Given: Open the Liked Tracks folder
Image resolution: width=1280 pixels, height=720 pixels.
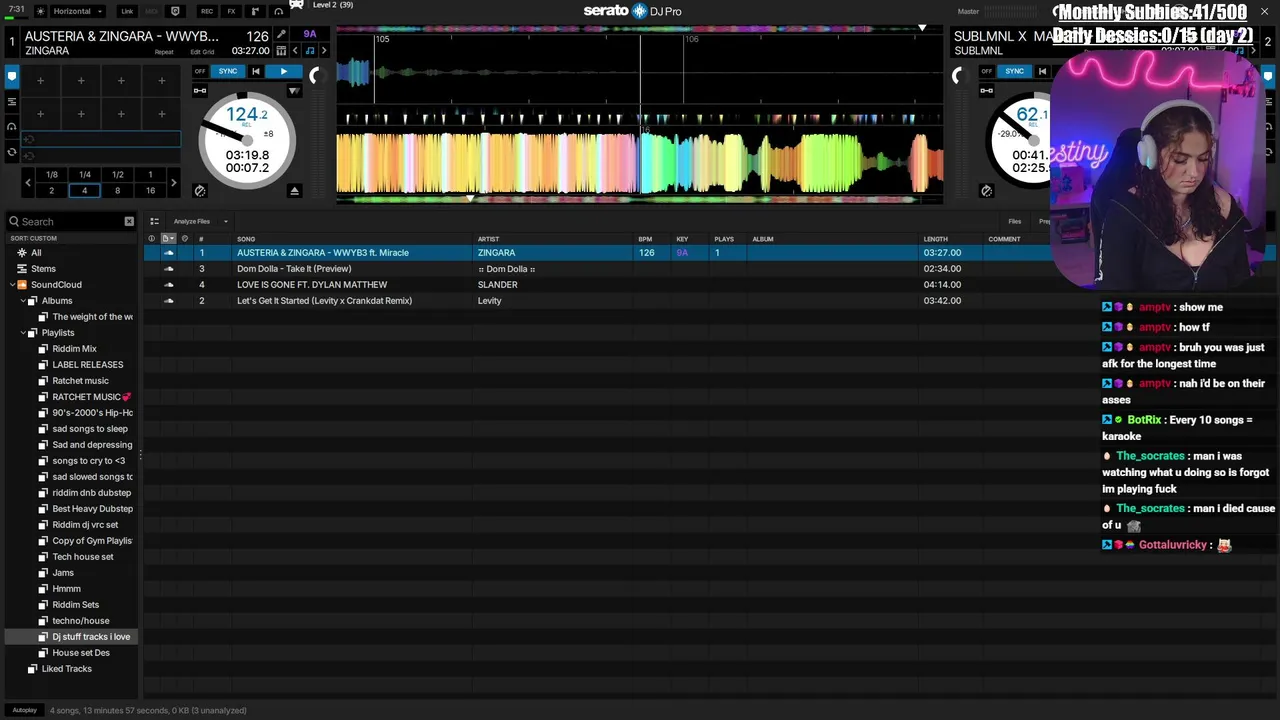Looking at the screenshot, I should point(66,669).
